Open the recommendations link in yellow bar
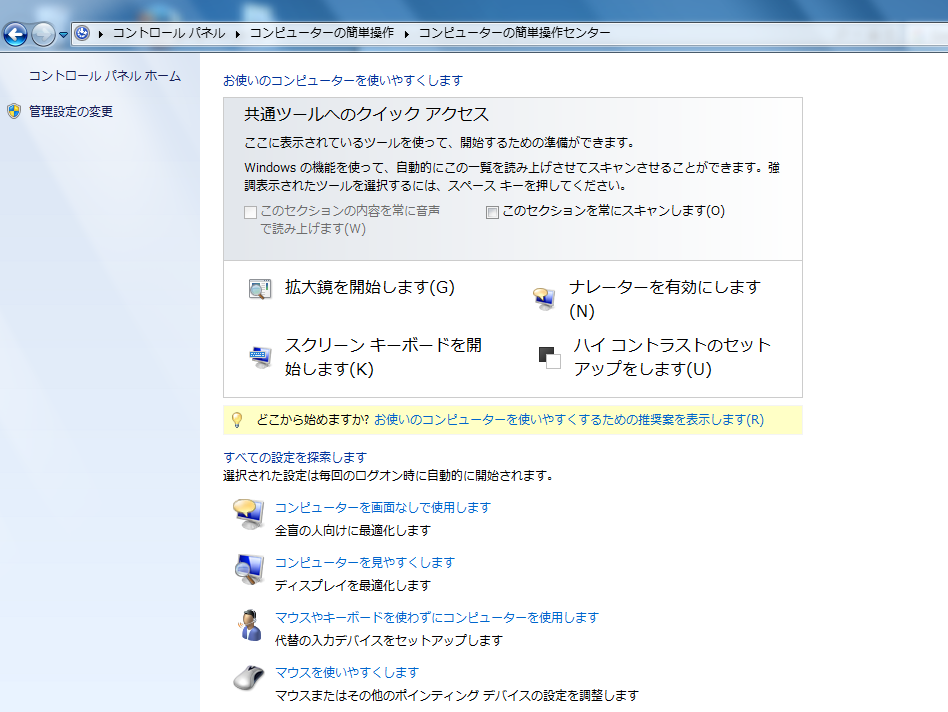 point(568,420)
